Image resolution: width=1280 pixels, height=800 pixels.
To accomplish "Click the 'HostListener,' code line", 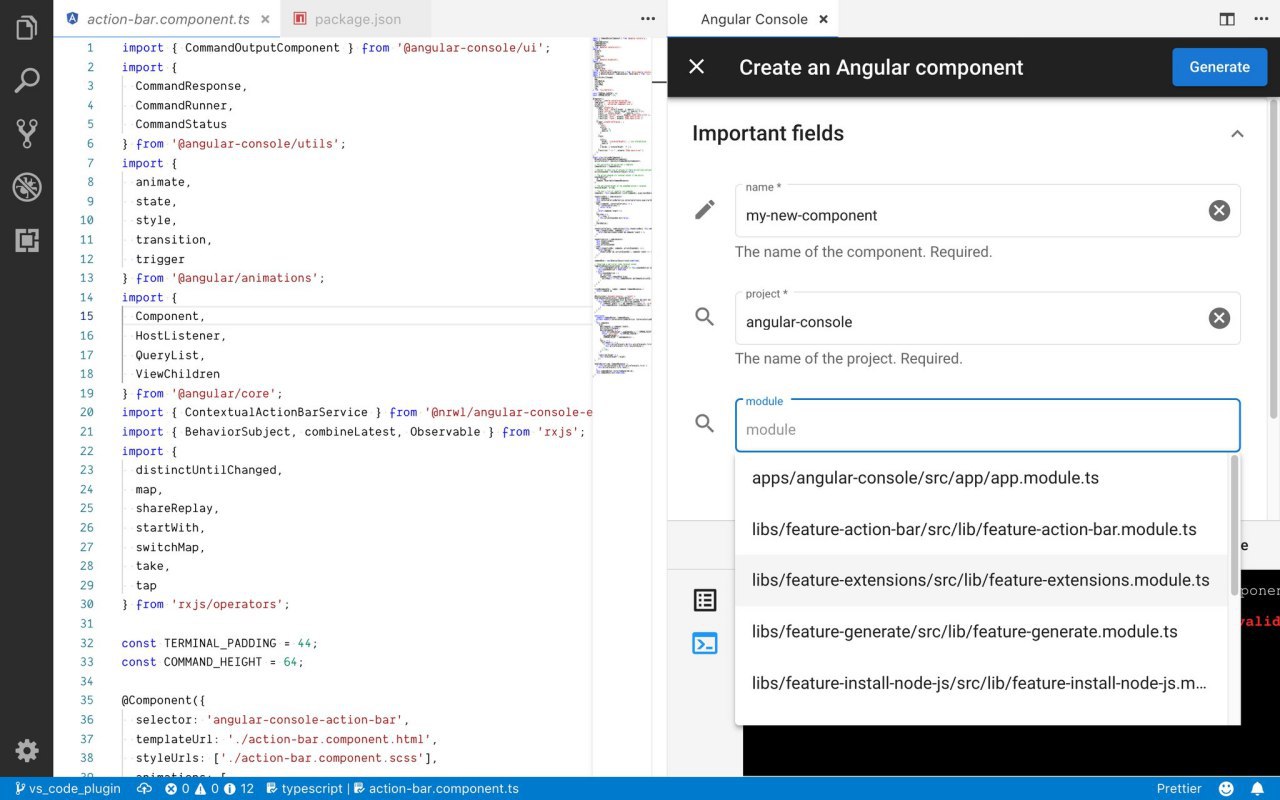I will (181, 335).
